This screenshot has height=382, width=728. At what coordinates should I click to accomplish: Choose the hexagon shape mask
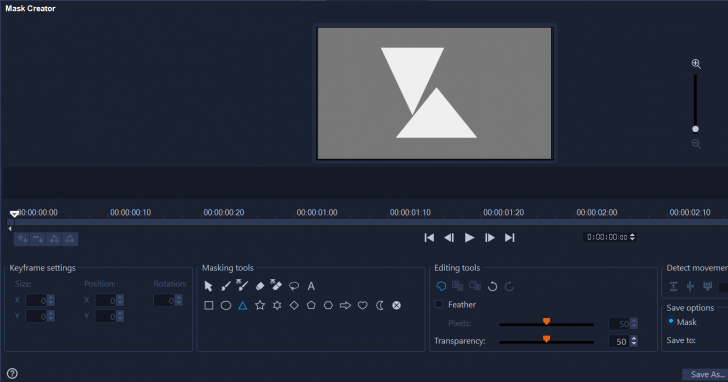pyautogui.click(x=328, y=305)
